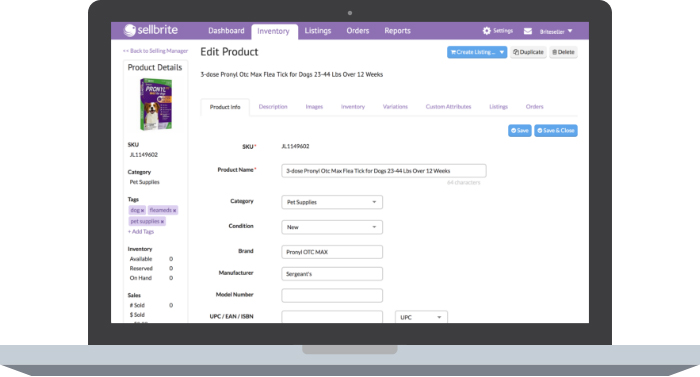Switch to the product Listings tab
The image size is (700, 377).
pos(498,107)
